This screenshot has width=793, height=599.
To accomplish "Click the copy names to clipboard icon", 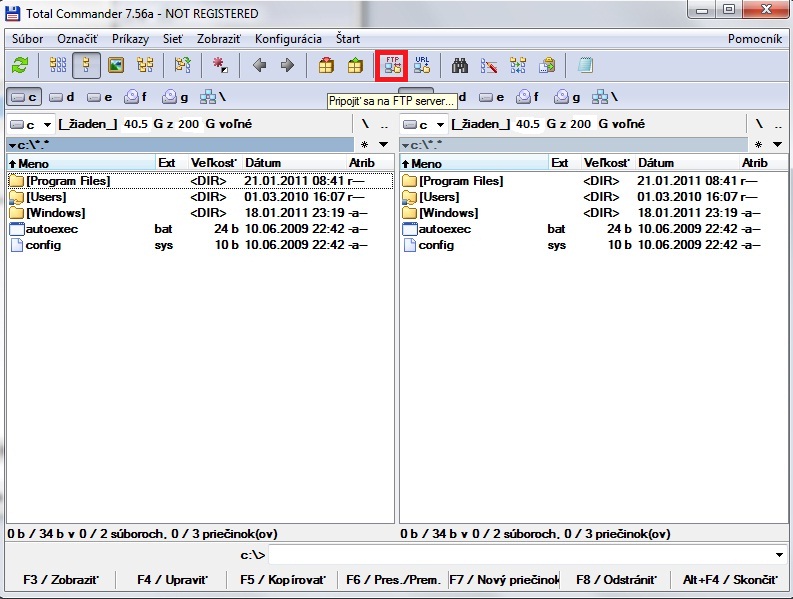I will (x=547, y=65).
